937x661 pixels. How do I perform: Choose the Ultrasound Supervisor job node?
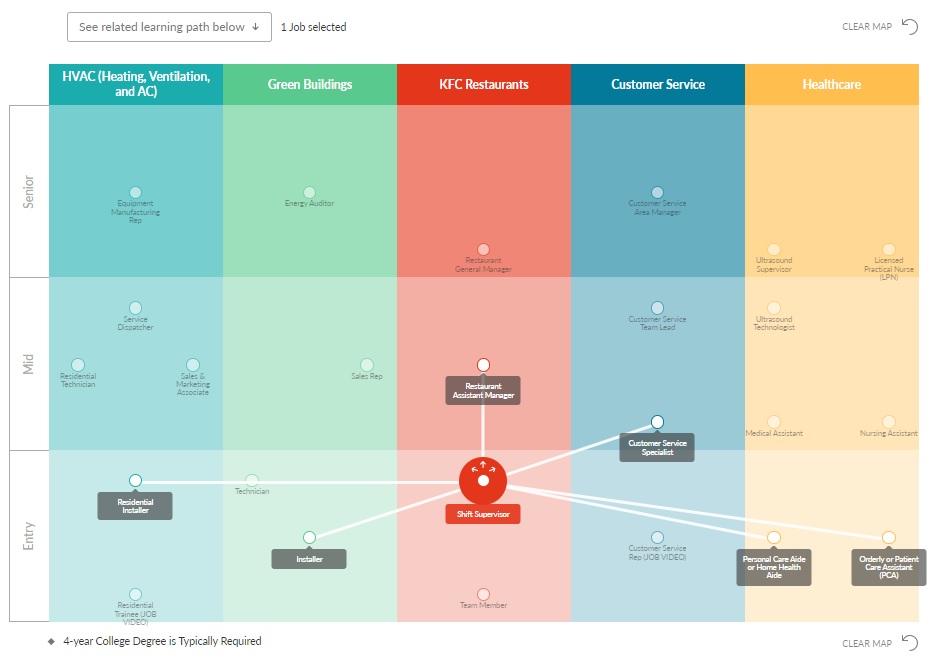click(774, 249)
